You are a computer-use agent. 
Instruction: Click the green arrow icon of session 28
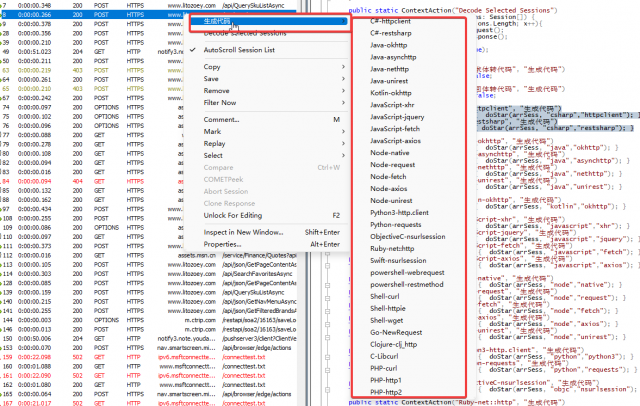tap(1, 33)
